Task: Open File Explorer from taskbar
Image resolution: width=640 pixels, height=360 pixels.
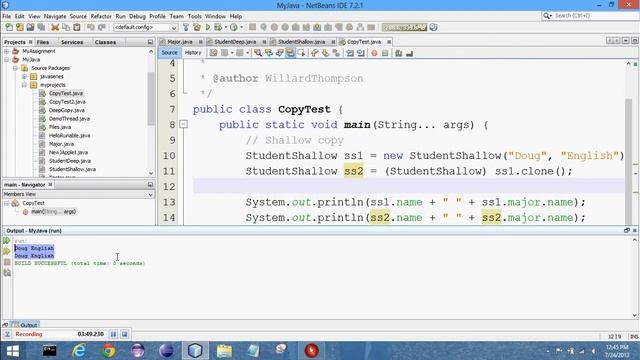Action: (x=224, y=351)
